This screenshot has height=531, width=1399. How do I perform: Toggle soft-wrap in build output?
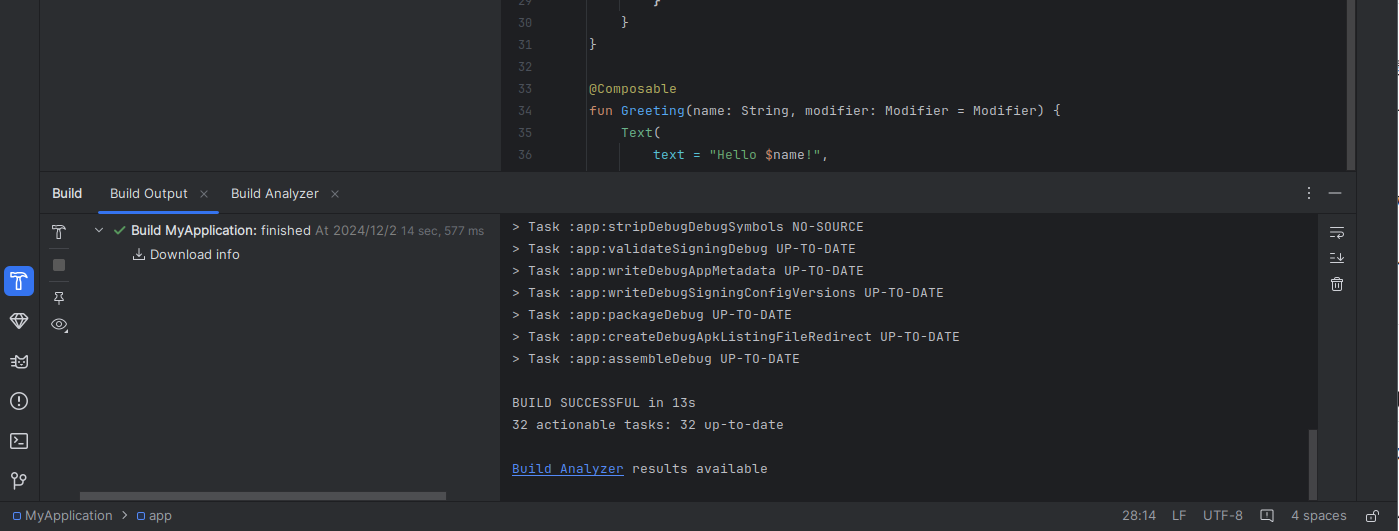(x=1337, y=232)
